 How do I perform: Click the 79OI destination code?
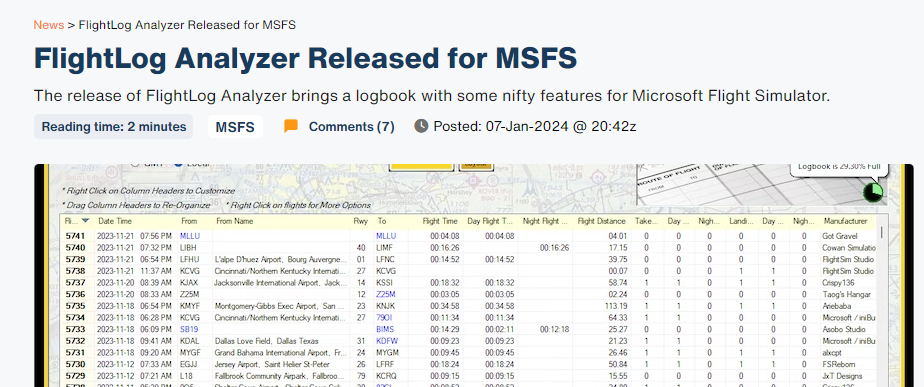click(385, 317)
